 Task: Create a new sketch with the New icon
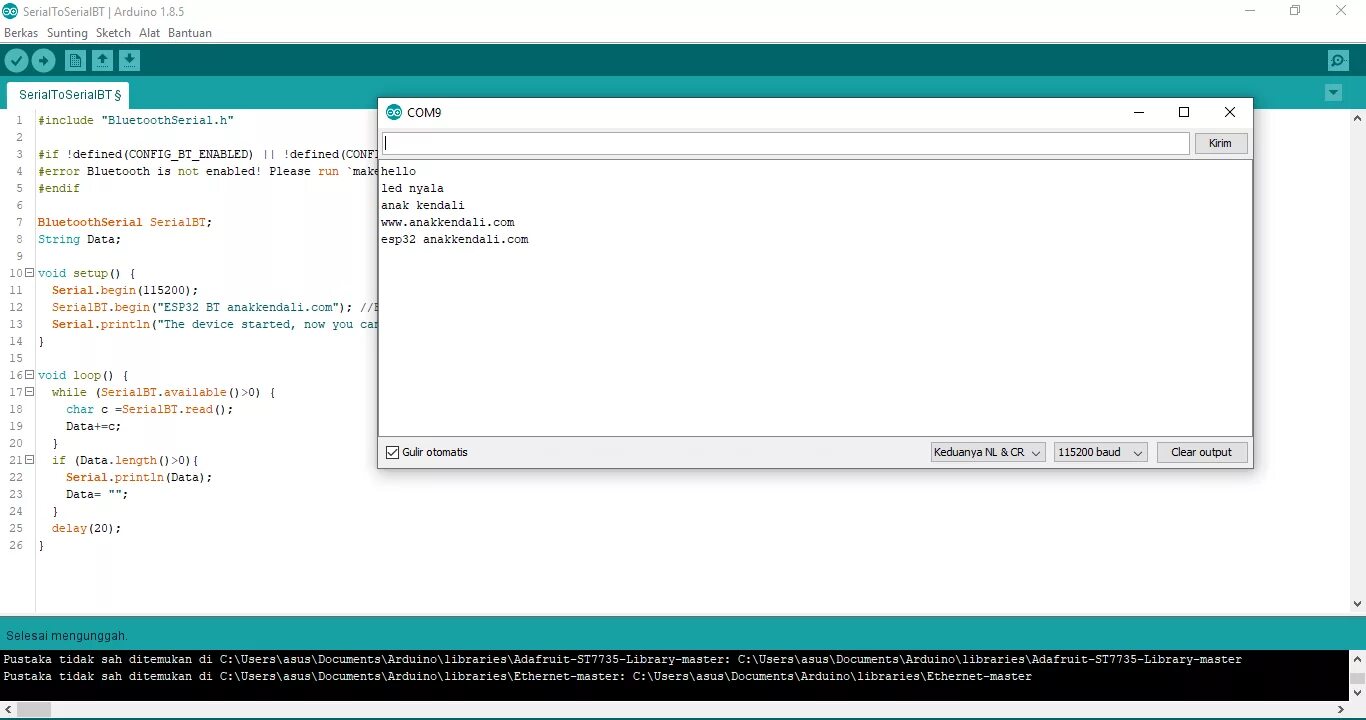[75, 61]
